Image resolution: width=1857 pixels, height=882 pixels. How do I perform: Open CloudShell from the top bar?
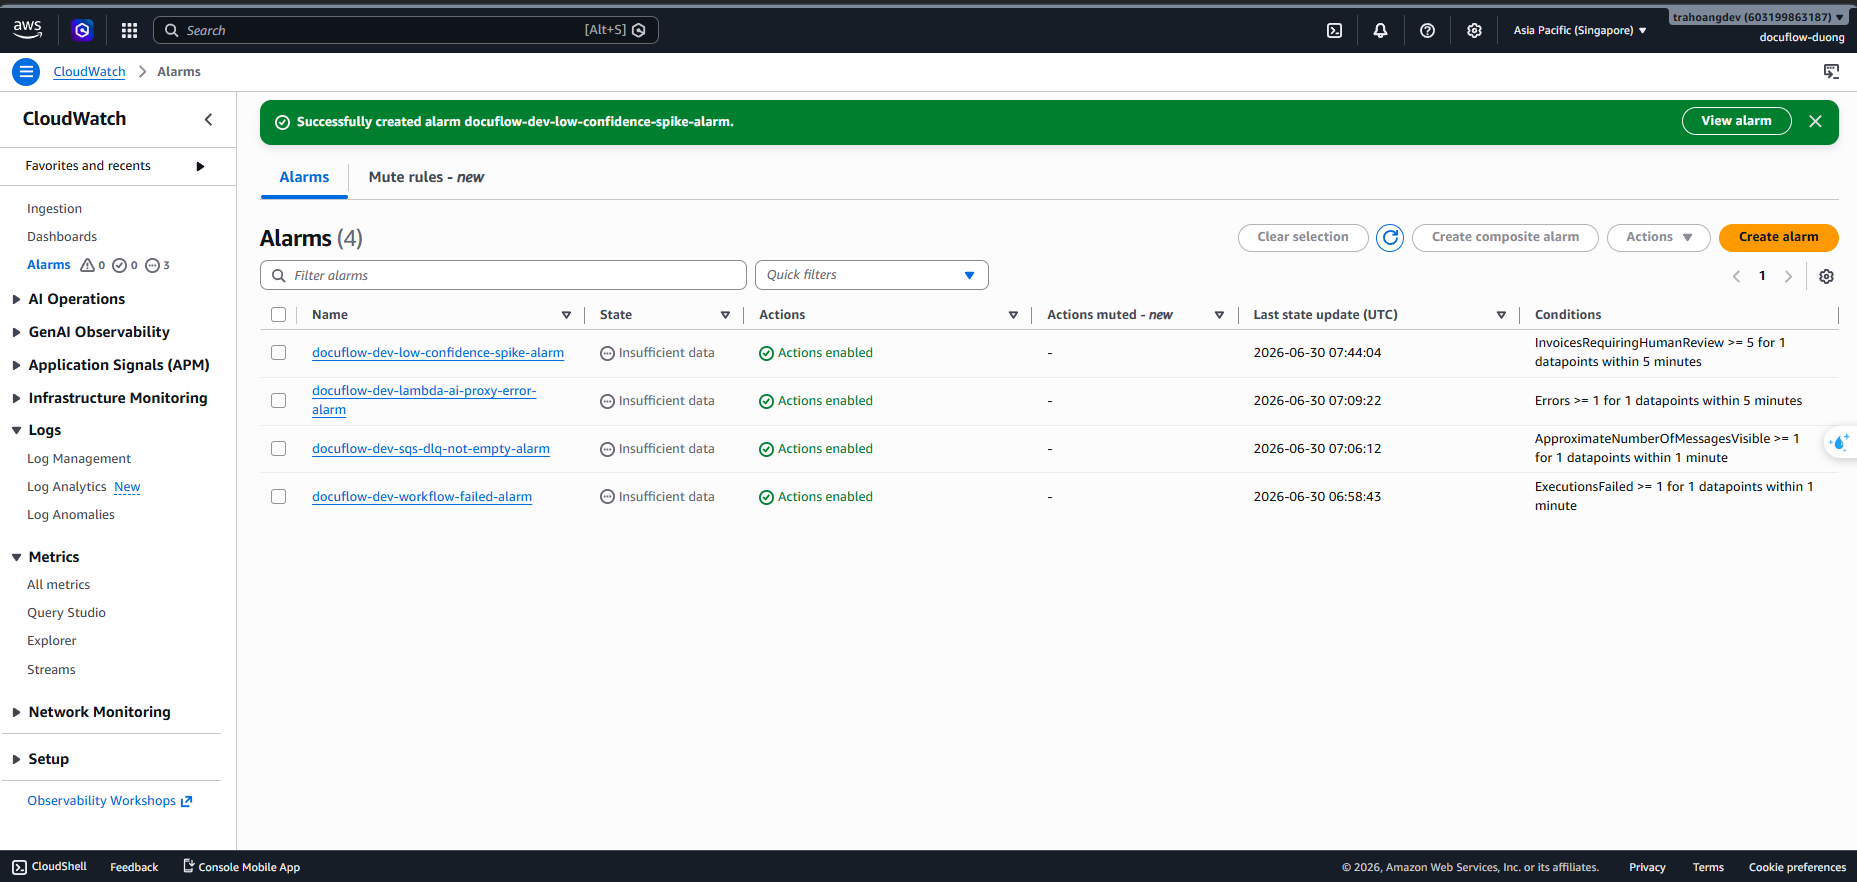[x=1334, y=30]
